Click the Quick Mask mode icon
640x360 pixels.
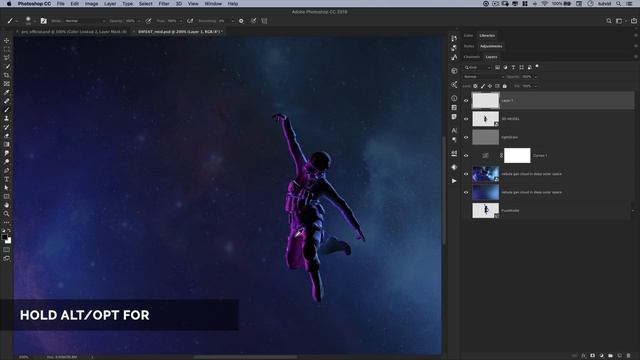[7, 249]
